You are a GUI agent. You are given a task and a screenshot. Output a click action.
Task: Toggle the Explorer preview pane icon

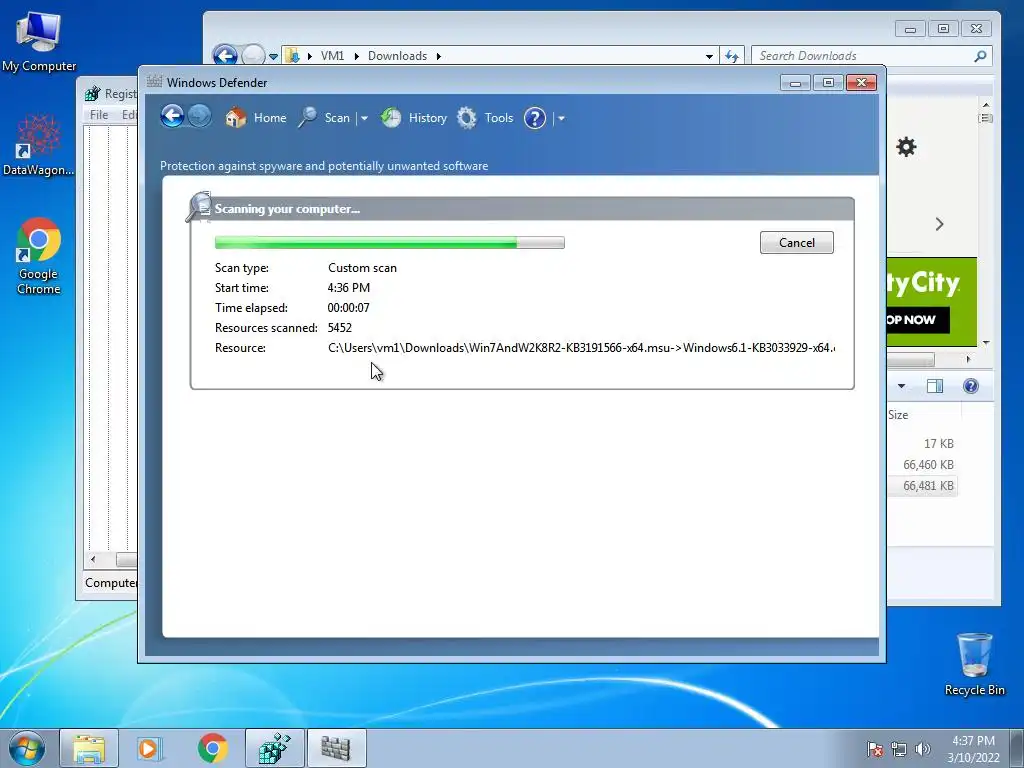pos(935,386)
